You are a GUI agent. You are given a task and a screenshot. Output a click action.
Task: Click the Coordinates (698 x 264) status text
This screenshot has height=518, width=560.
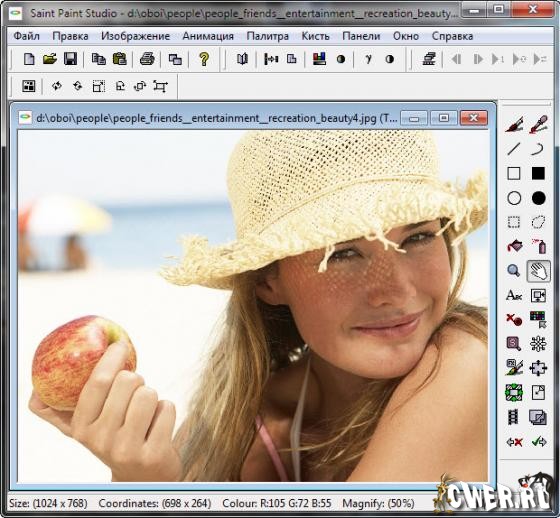[x=155, y=503]
